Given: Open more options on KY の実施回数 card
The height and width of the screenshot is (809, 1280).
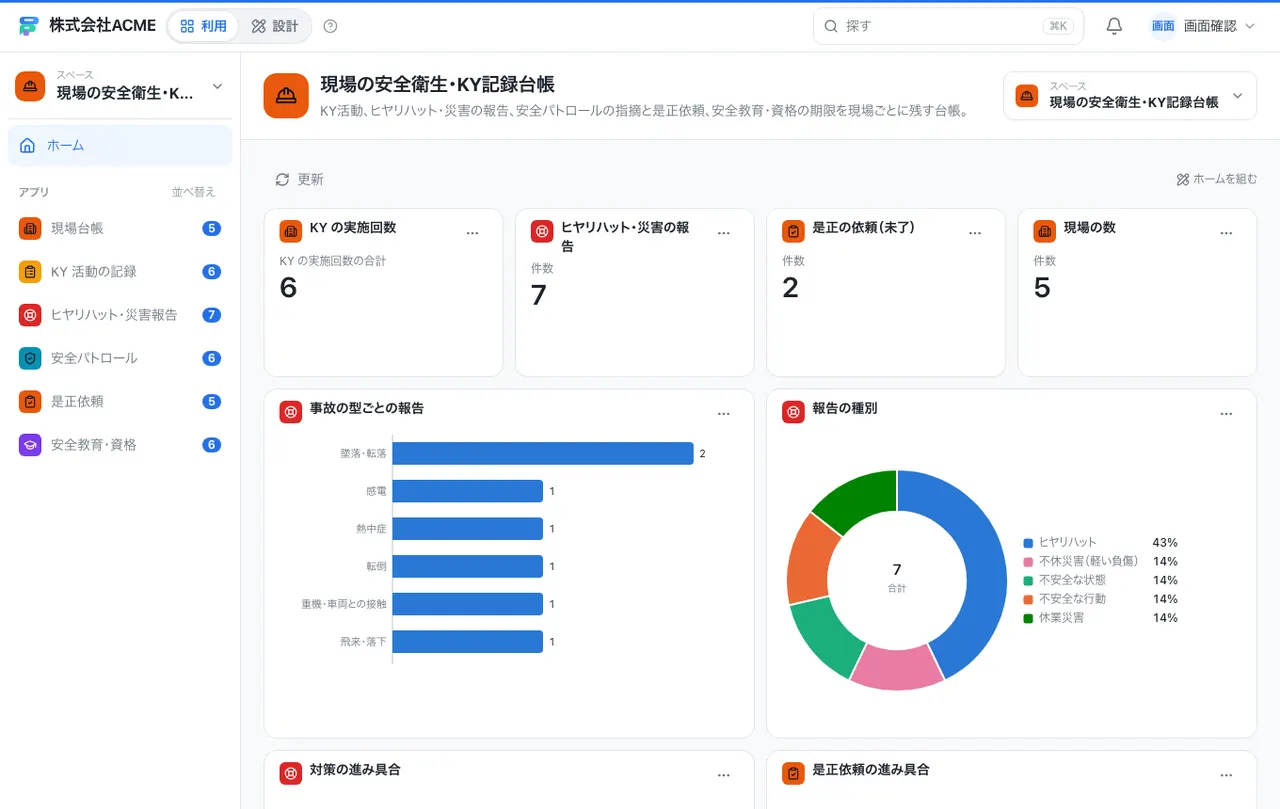Looking at the screenshot, I should (473, 233).
